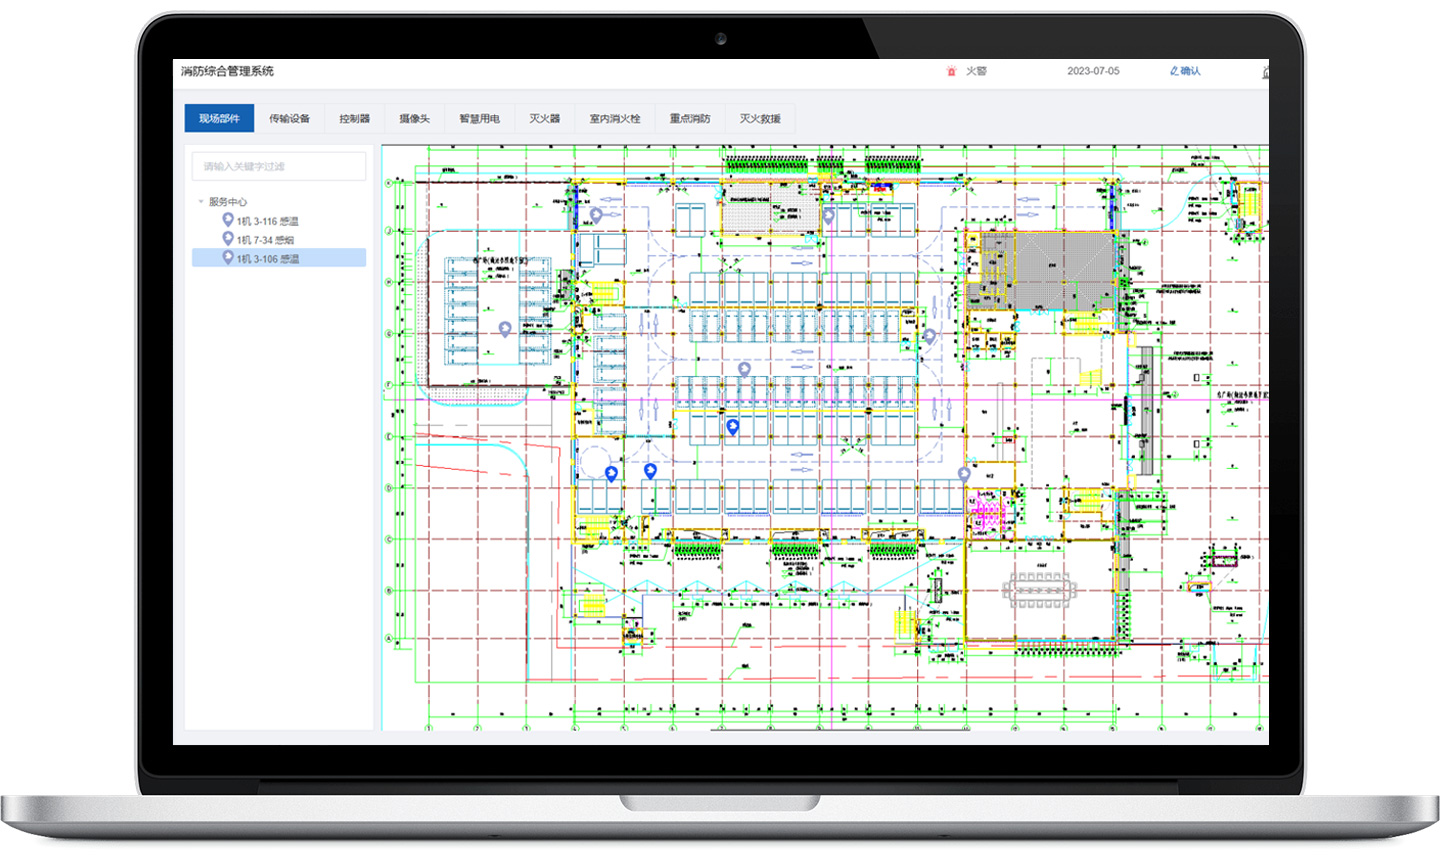Select the 传输设备 tab
1440x860 pixels.
(x=288, y=118)
